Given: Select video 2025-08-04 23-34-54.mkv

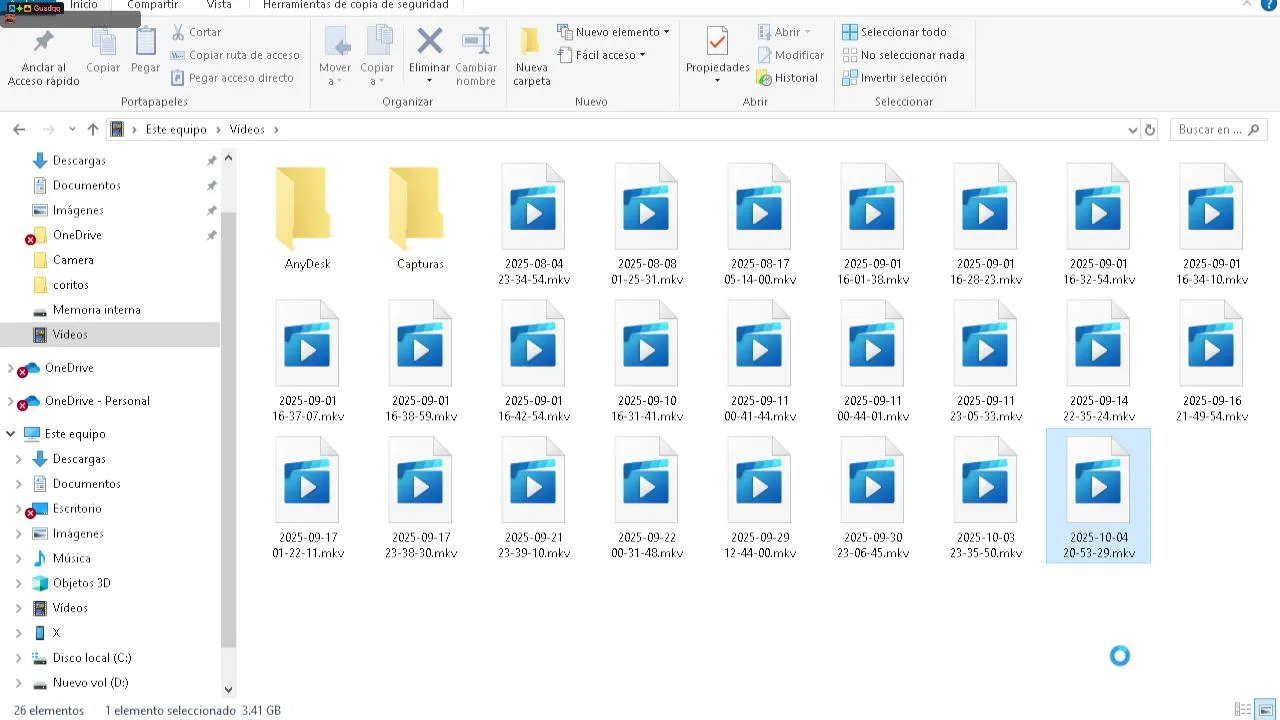Looking at the screenshot, I should point(534,225).
